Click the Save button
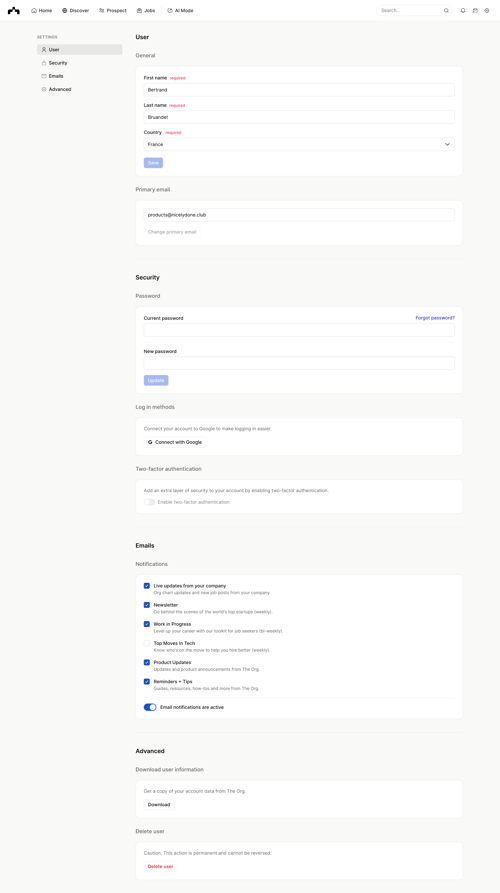Viewport: 500px width, 893px height. pos(153,163)
